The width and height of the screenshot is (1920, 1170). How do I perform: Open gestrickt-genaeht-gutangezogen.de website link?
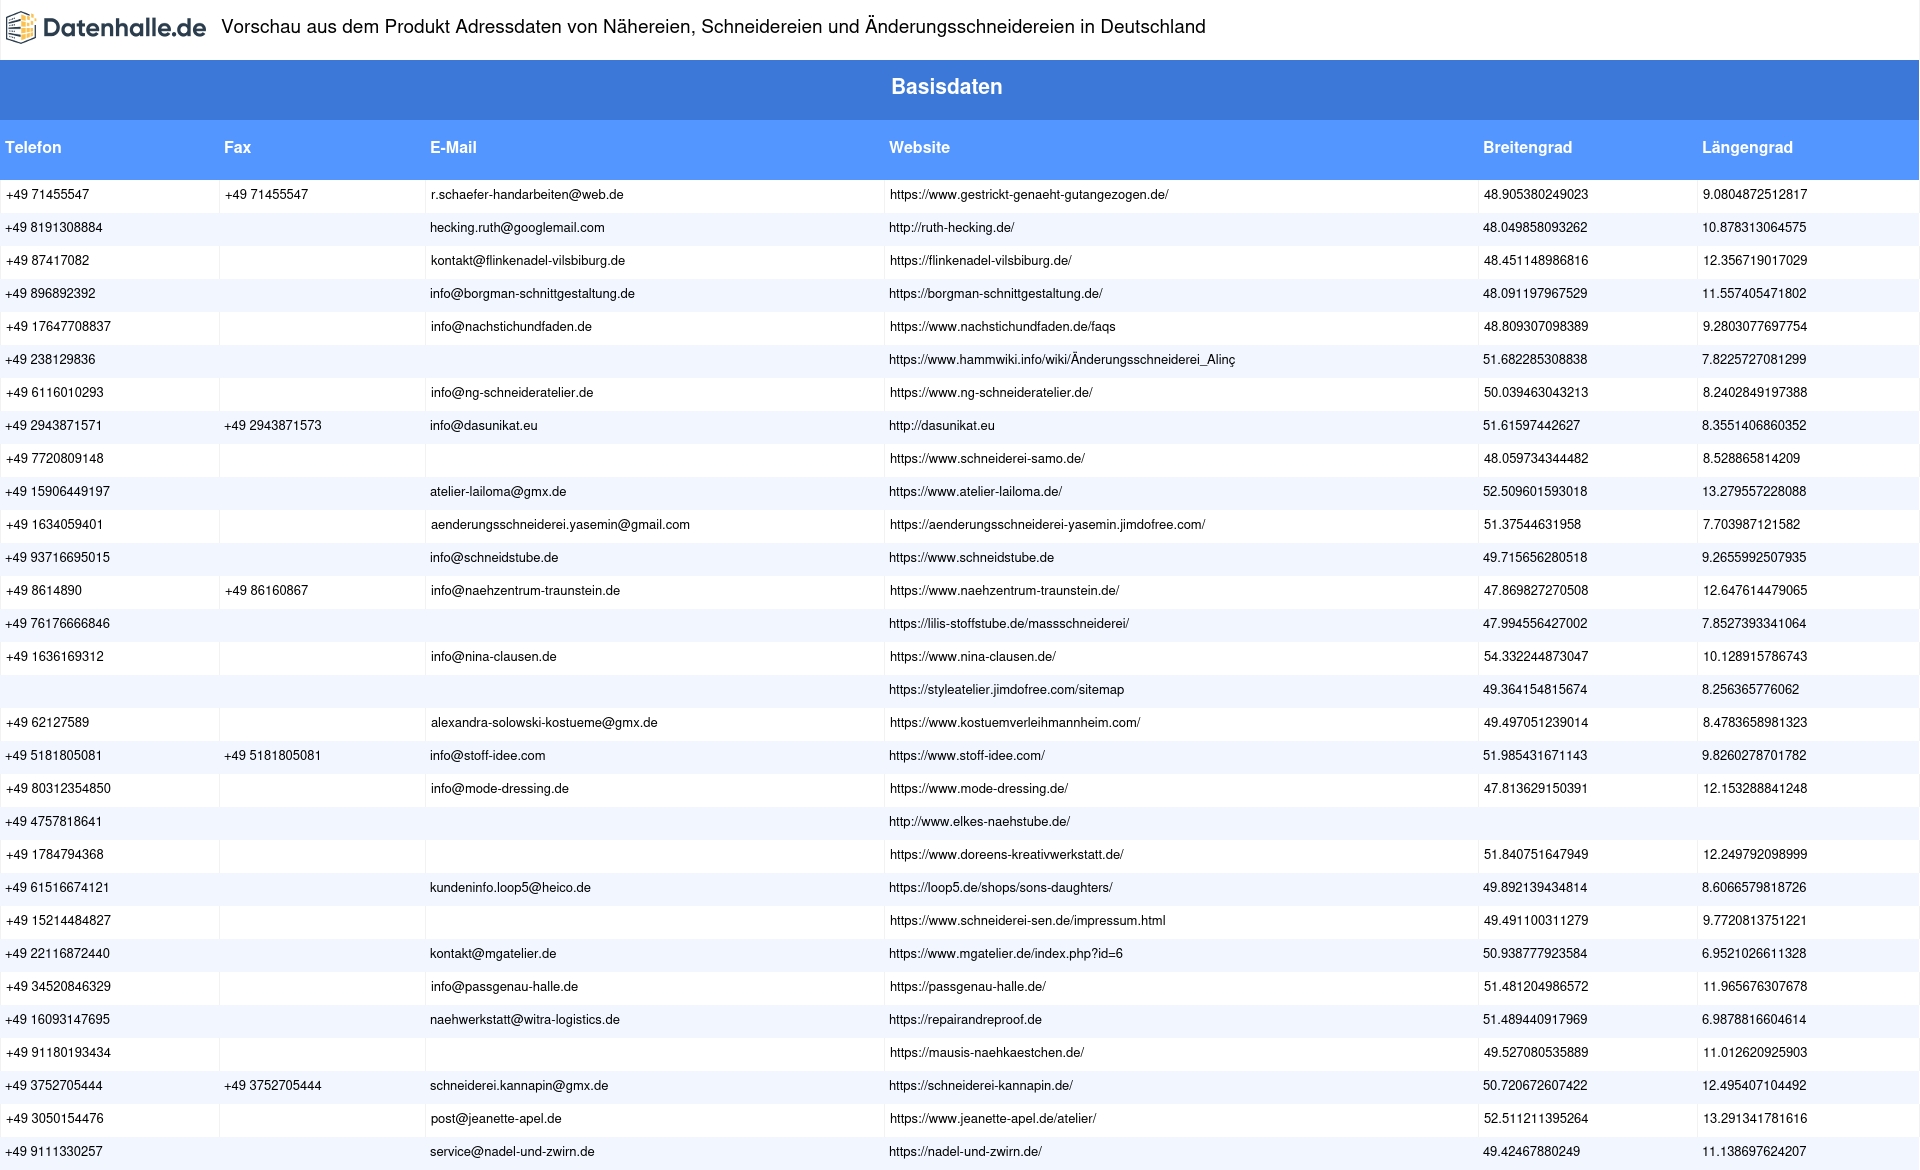(1029, 195)
